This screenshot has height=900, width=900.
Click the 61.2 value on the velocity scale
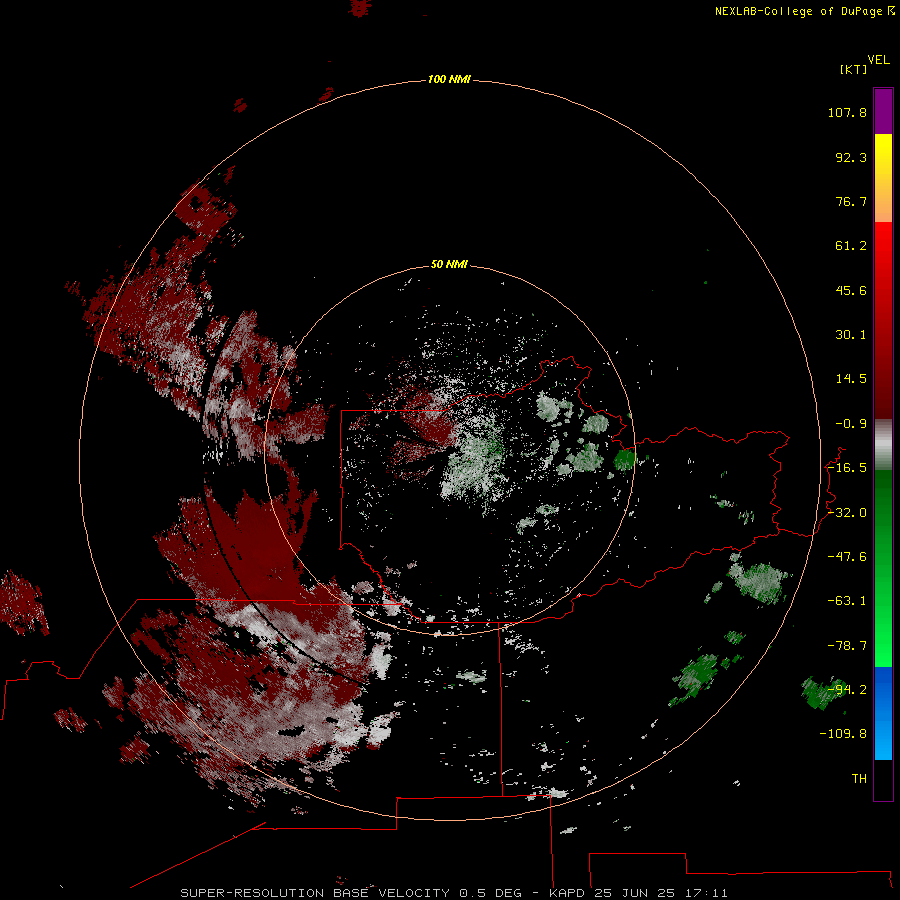tap(851, 246)
